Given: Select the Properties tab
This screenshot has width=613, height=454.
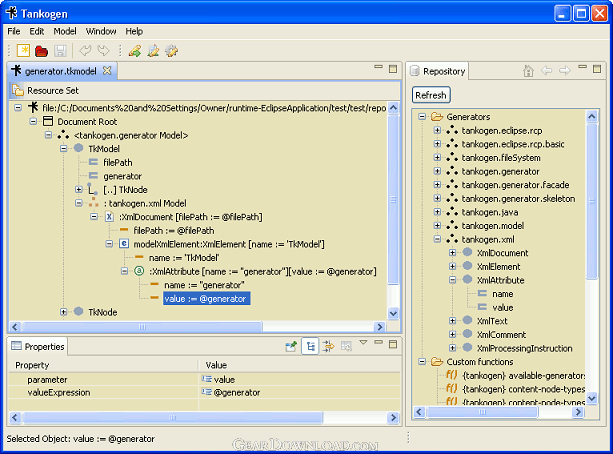Looking at the screenshot, I should pos(38,346).
